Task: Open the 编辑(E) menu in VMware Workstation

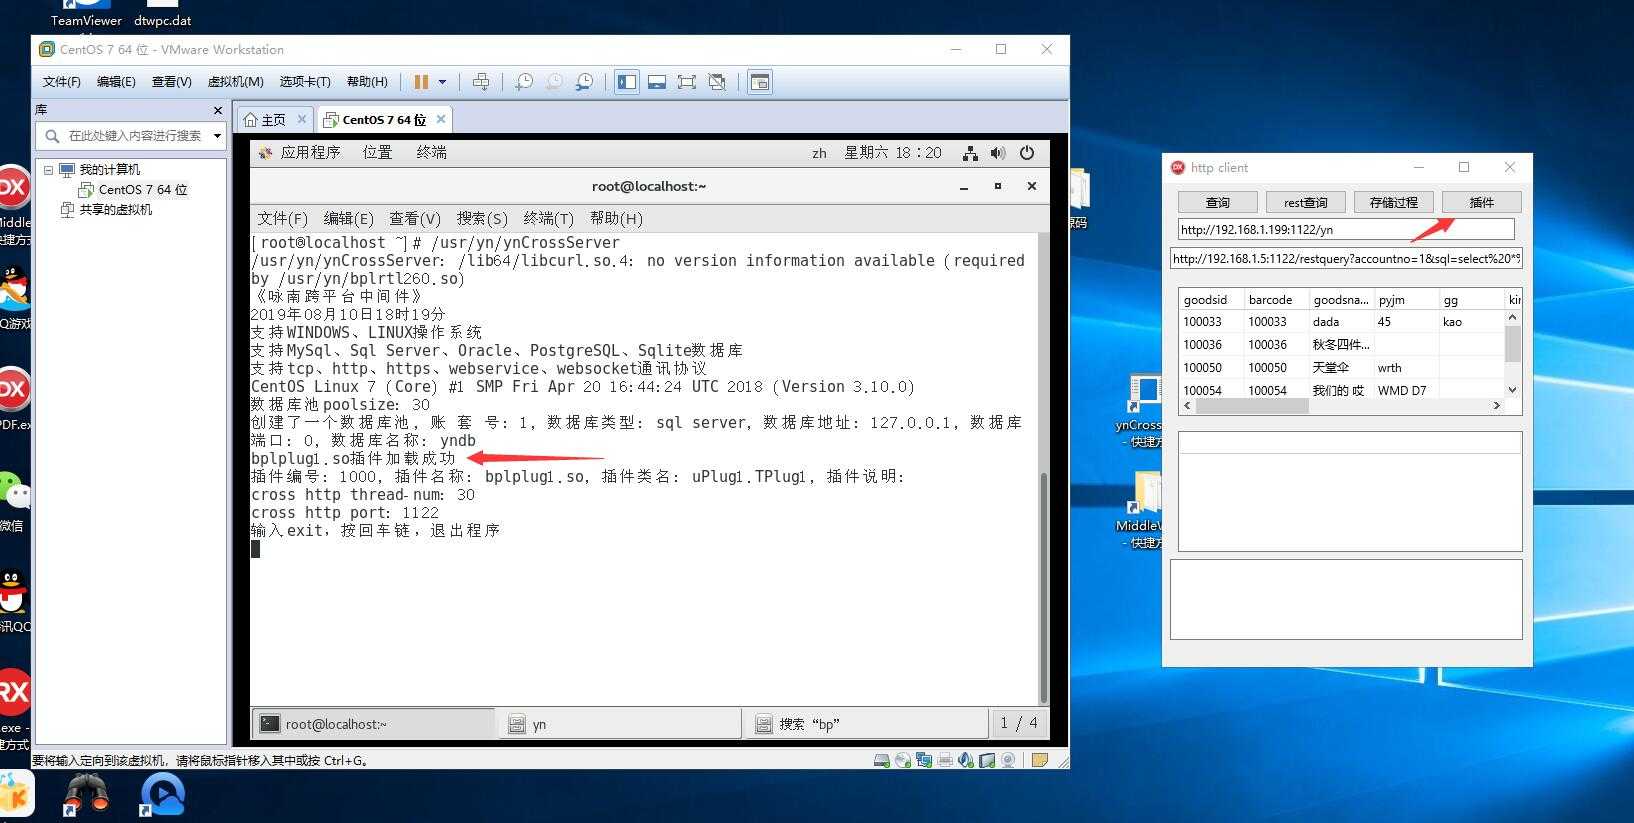Action: 116,82
